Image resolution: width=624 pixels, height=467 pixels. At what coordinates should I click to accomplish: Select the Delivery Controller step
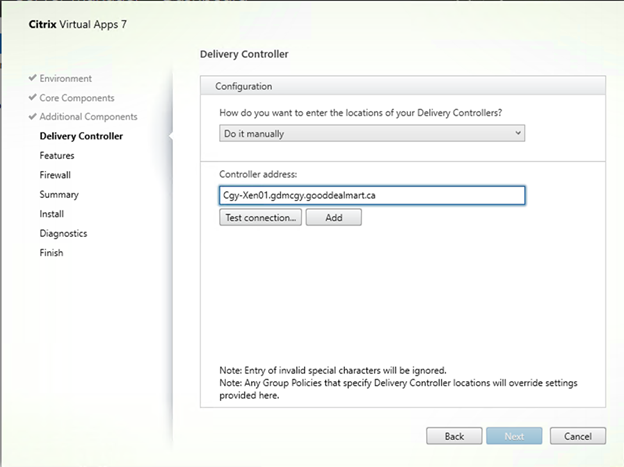[81, 136]
